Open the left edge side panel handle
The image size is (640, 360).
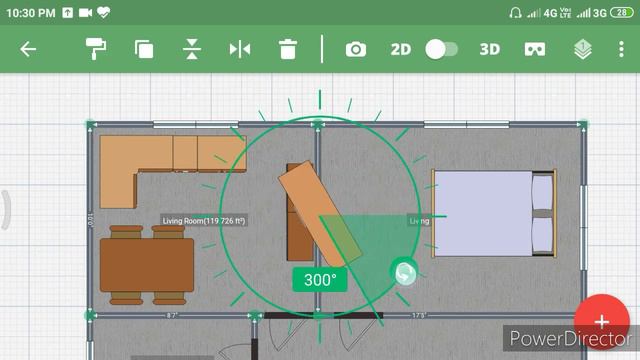pos(5,210)
